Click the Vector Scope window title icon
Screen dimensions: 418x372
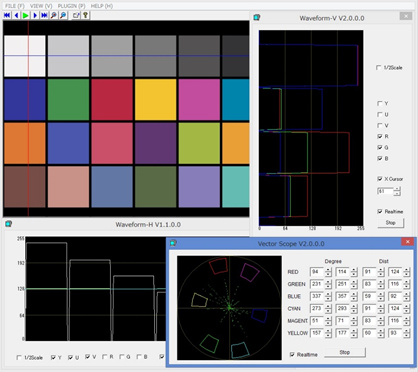pos(173,243)
